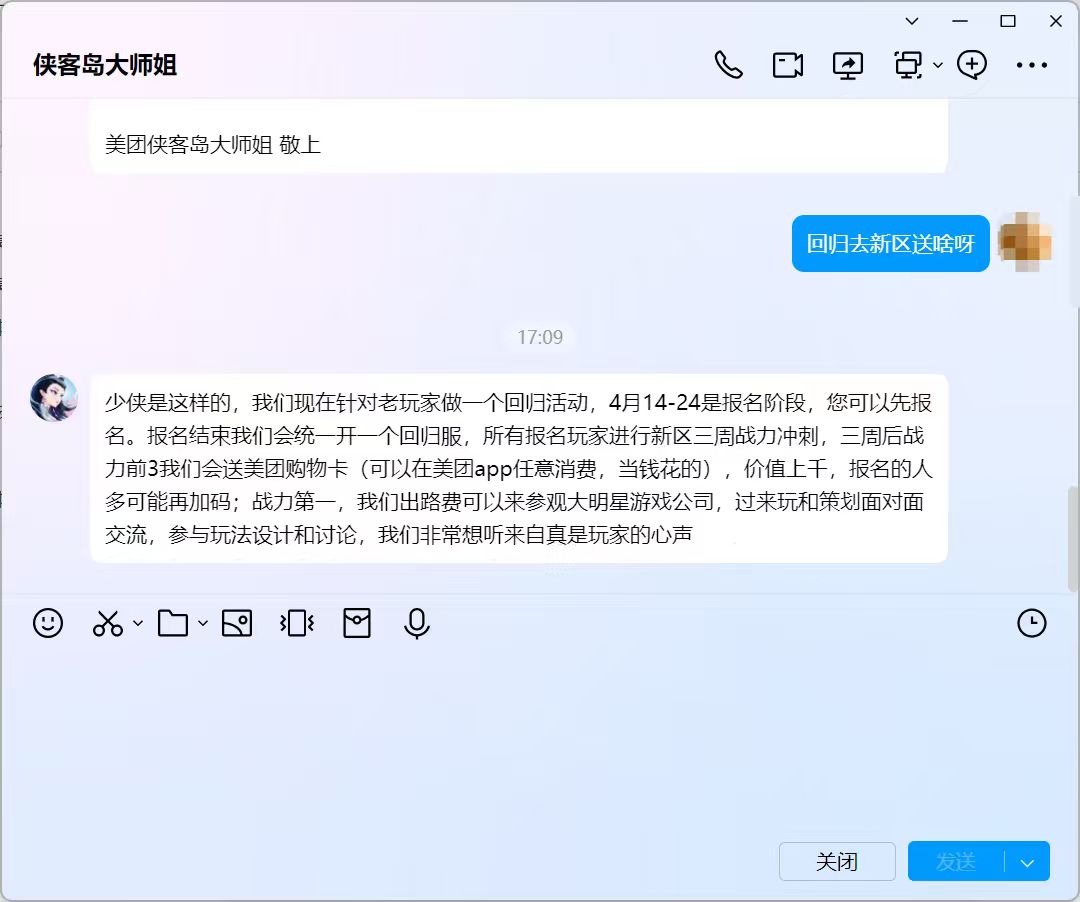Click your own blurred avatar
This screenshot has width=1080, height=902.
pyautogui.click(x=1025, y=242)
